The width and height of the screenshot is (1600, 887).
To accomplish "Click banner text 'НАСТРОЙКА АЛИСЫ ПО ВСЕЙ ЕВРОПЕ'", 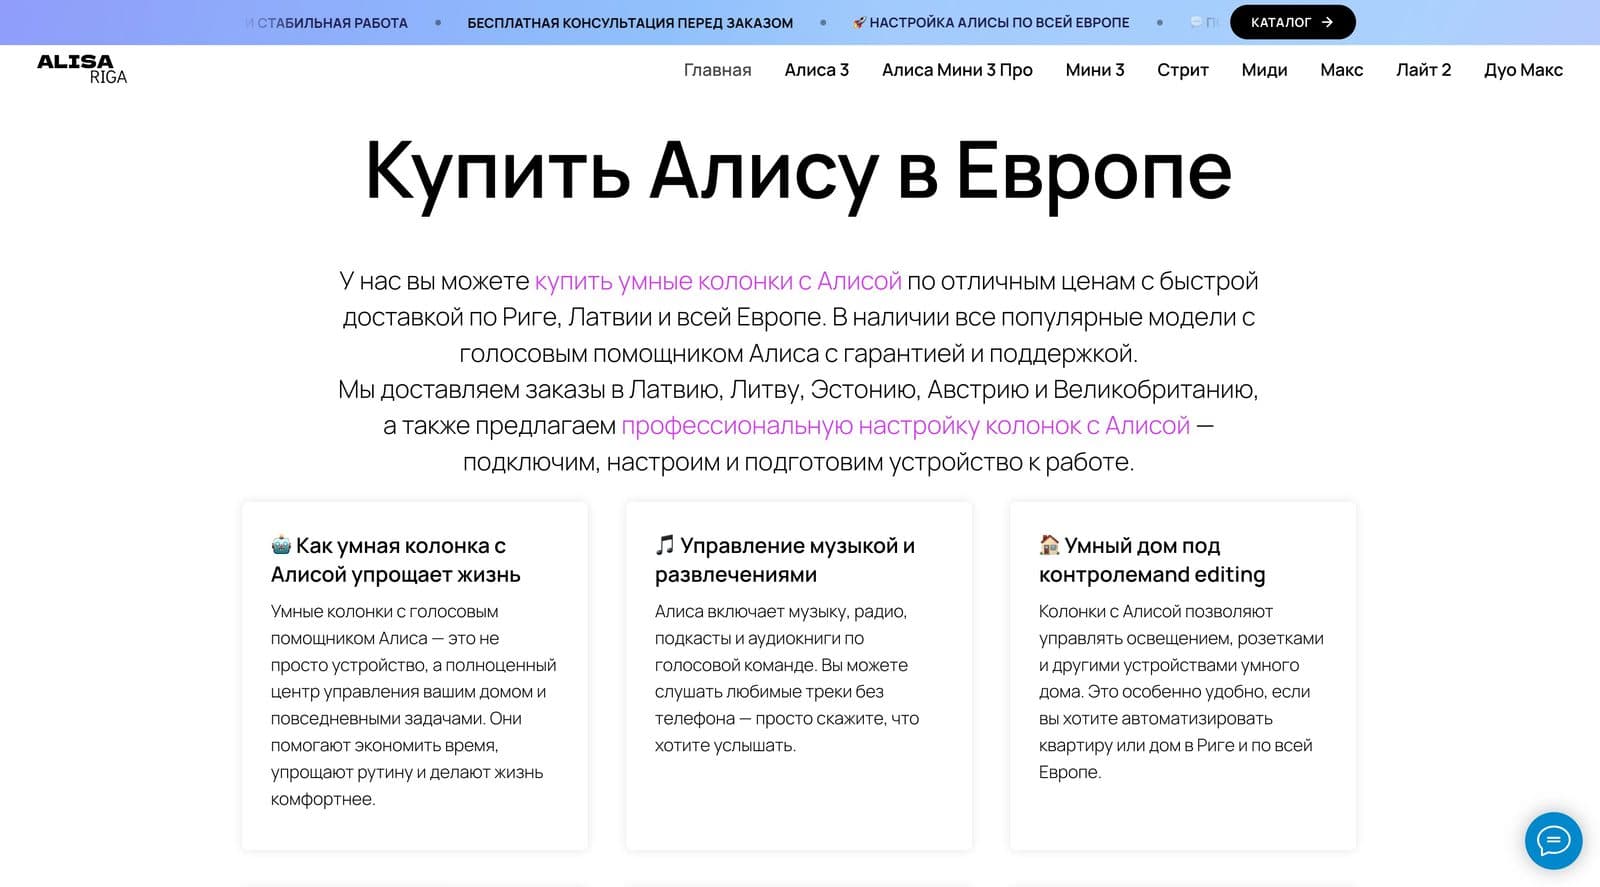I will point(999,22).
